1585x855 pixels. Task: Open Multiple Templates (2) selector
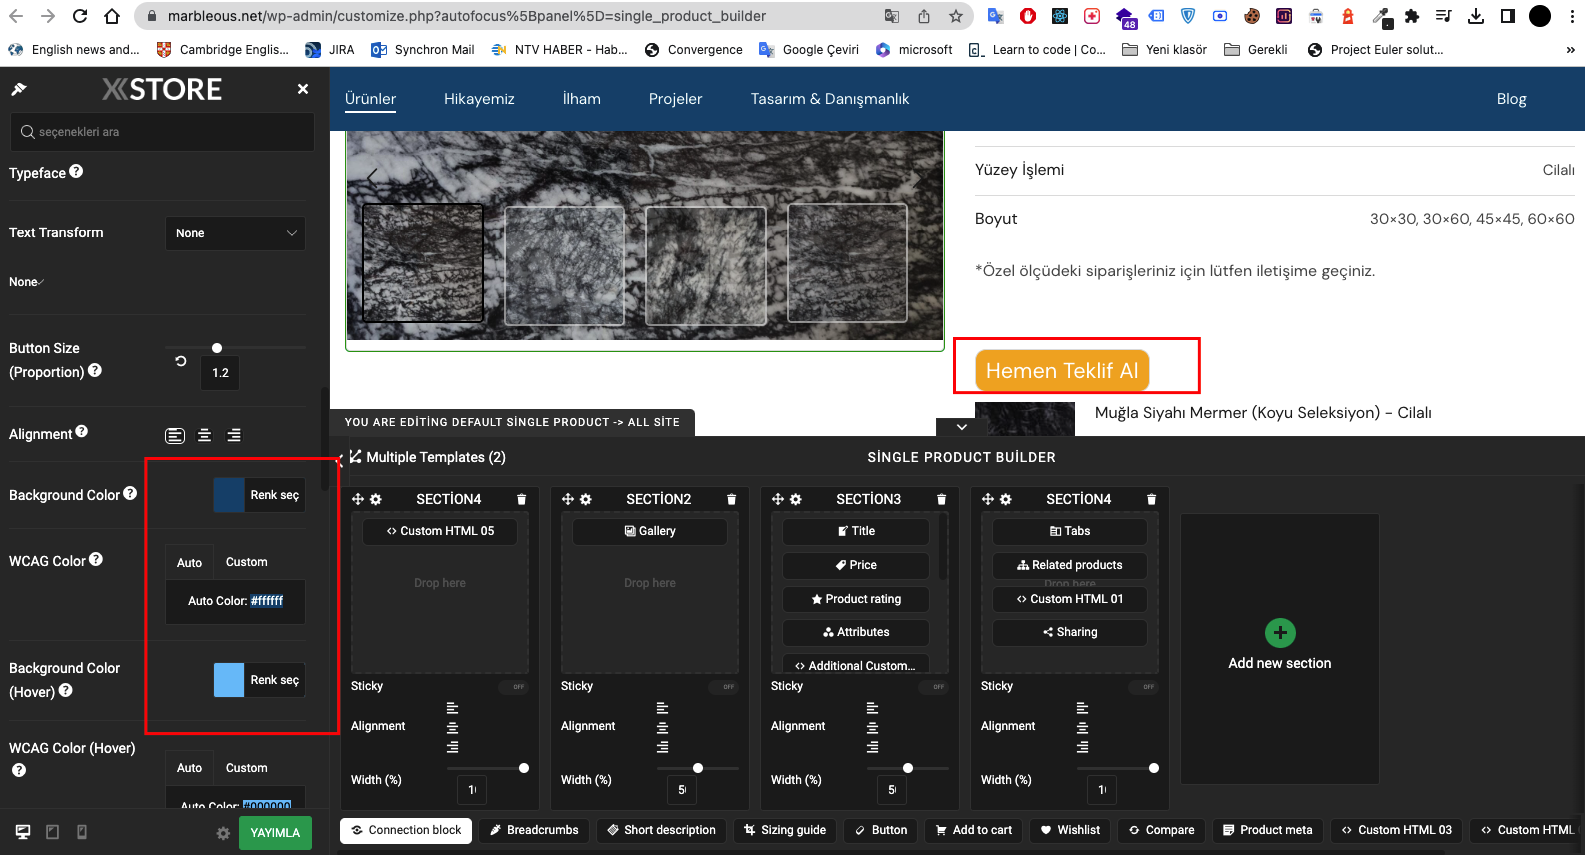click(427, 457)
